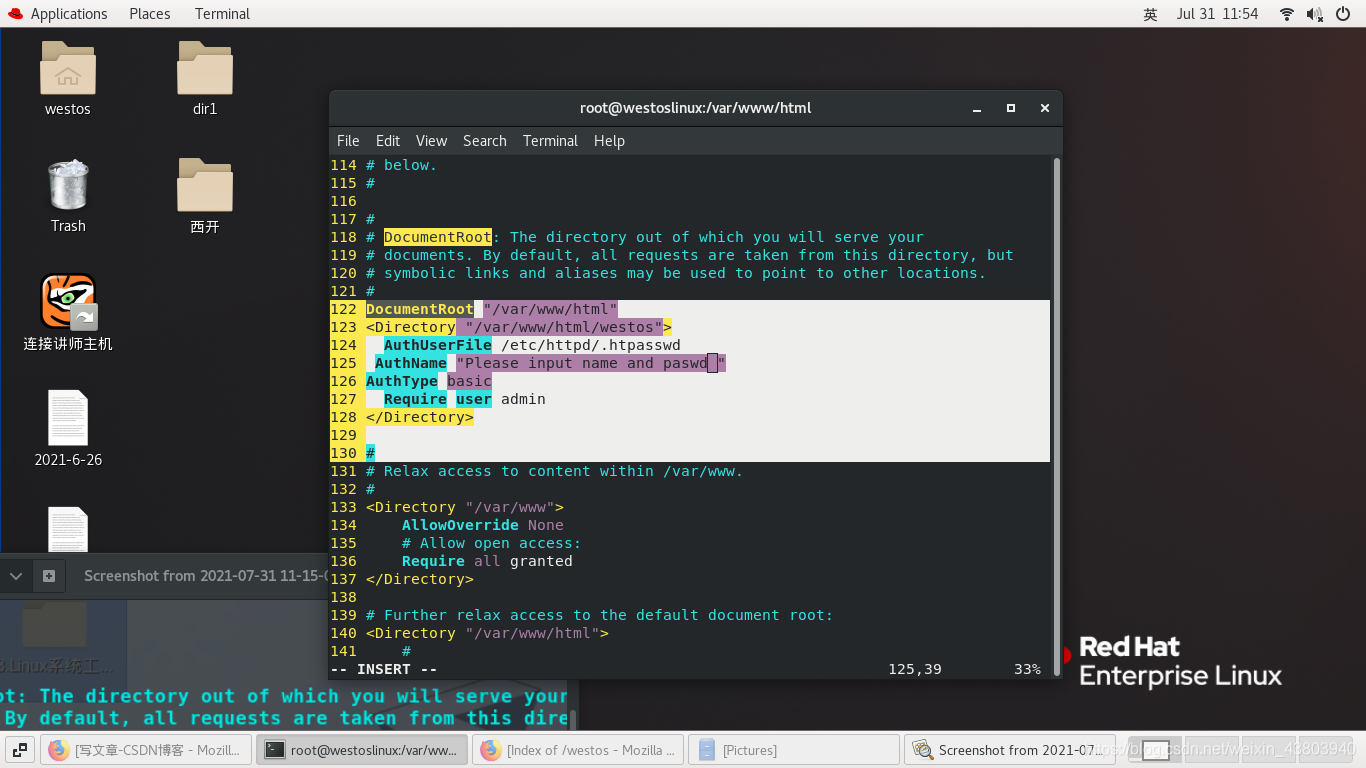The height and width of the screenshot is (768, 1366).
Task: Open the Search menu in terminal
Action: click(x=485, y=141)
